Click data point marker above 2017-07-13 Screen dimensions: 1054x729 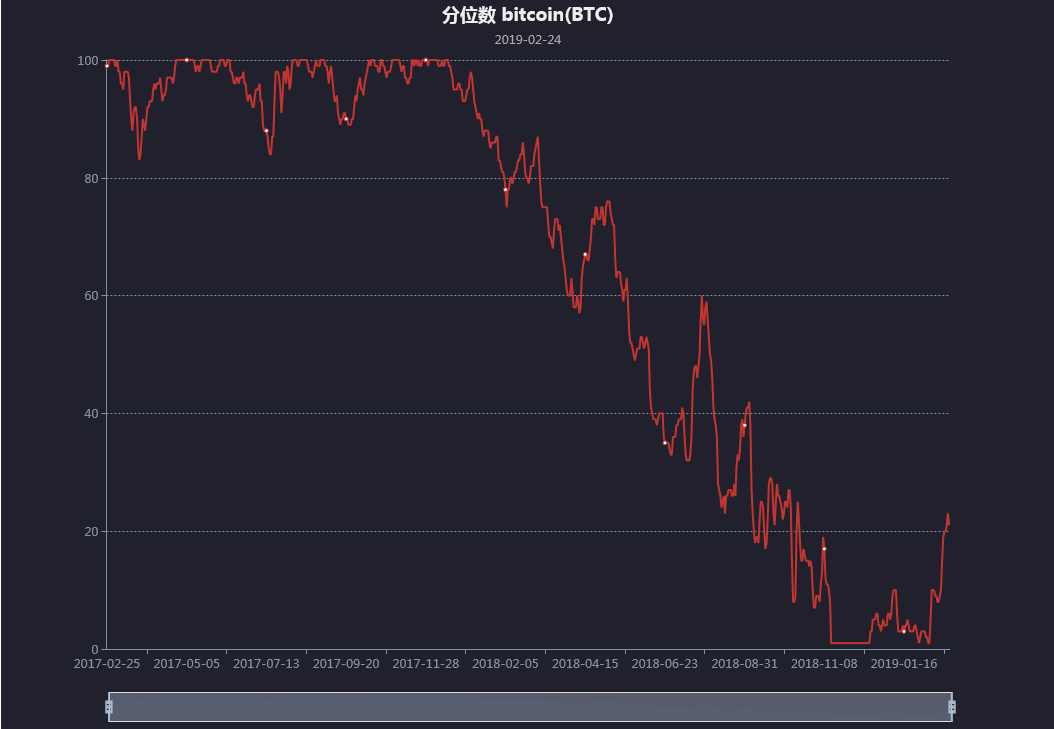point(266,131)
